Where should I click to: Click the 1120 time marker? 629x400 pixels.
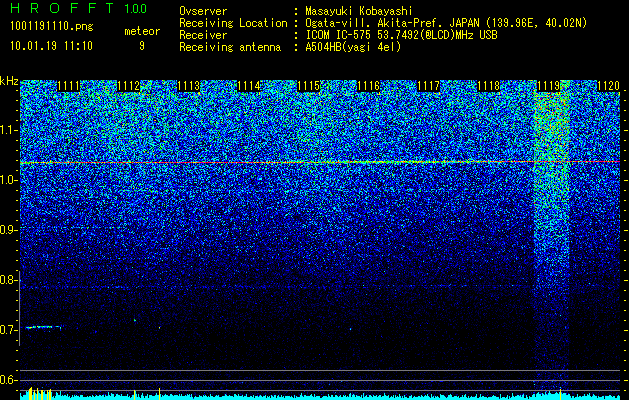609,86
